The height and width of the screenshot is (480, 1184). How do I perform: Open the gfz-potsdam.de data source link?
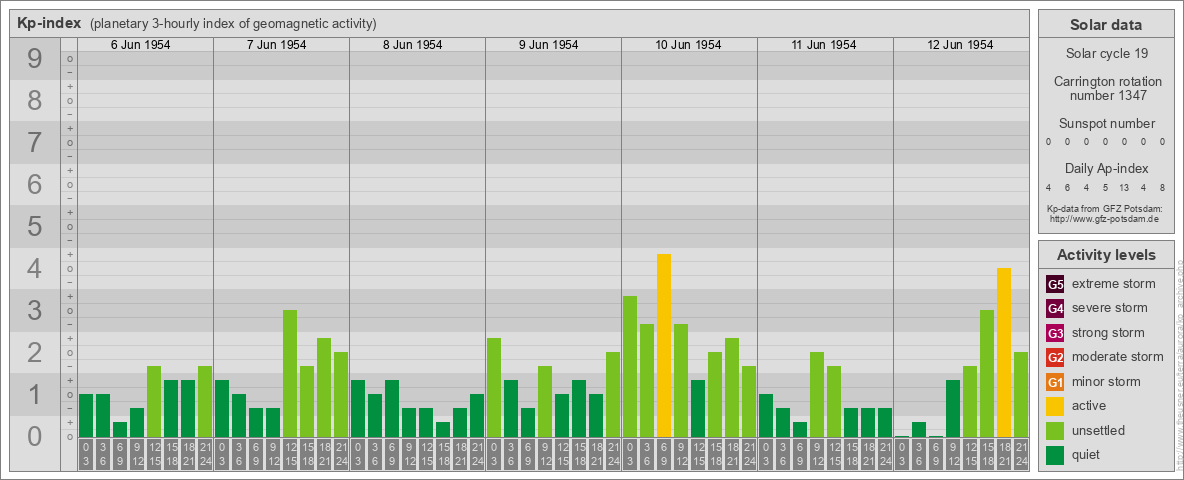pyautogui.click(x=1105, y=218)
